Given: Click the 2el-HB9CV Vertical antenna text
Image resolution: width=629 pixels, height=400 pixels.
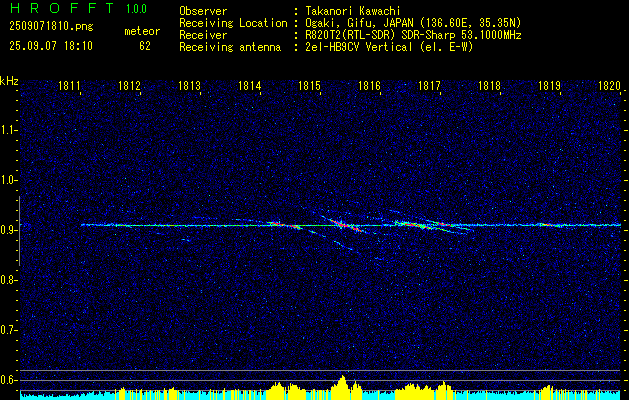Looking at the screenshot, I should click(x=389, y=47).
